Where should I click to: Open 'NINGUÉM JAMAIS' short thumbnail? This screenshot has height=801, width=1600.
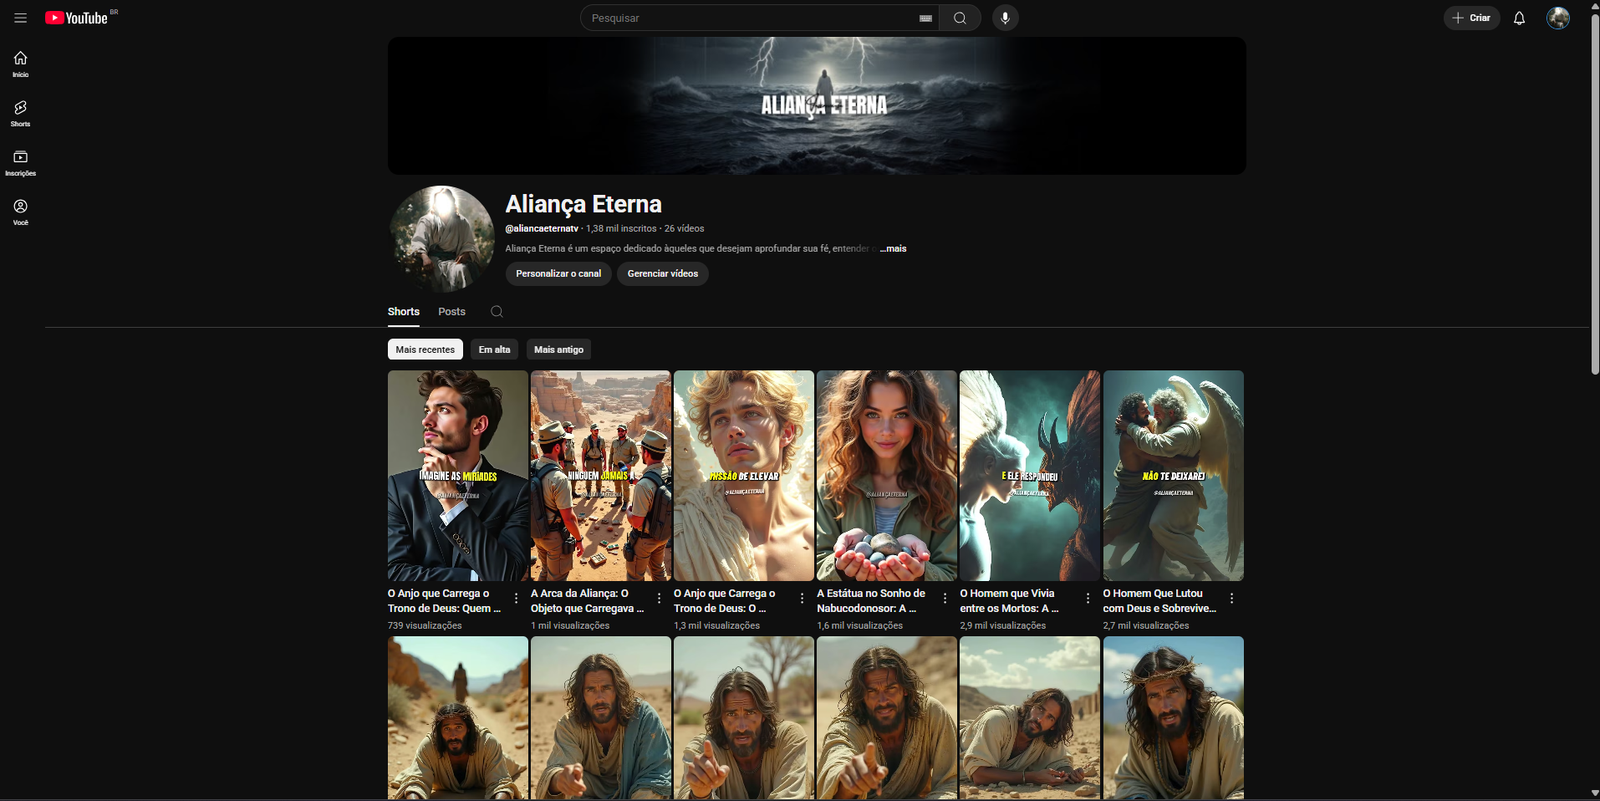coord(601,476)
